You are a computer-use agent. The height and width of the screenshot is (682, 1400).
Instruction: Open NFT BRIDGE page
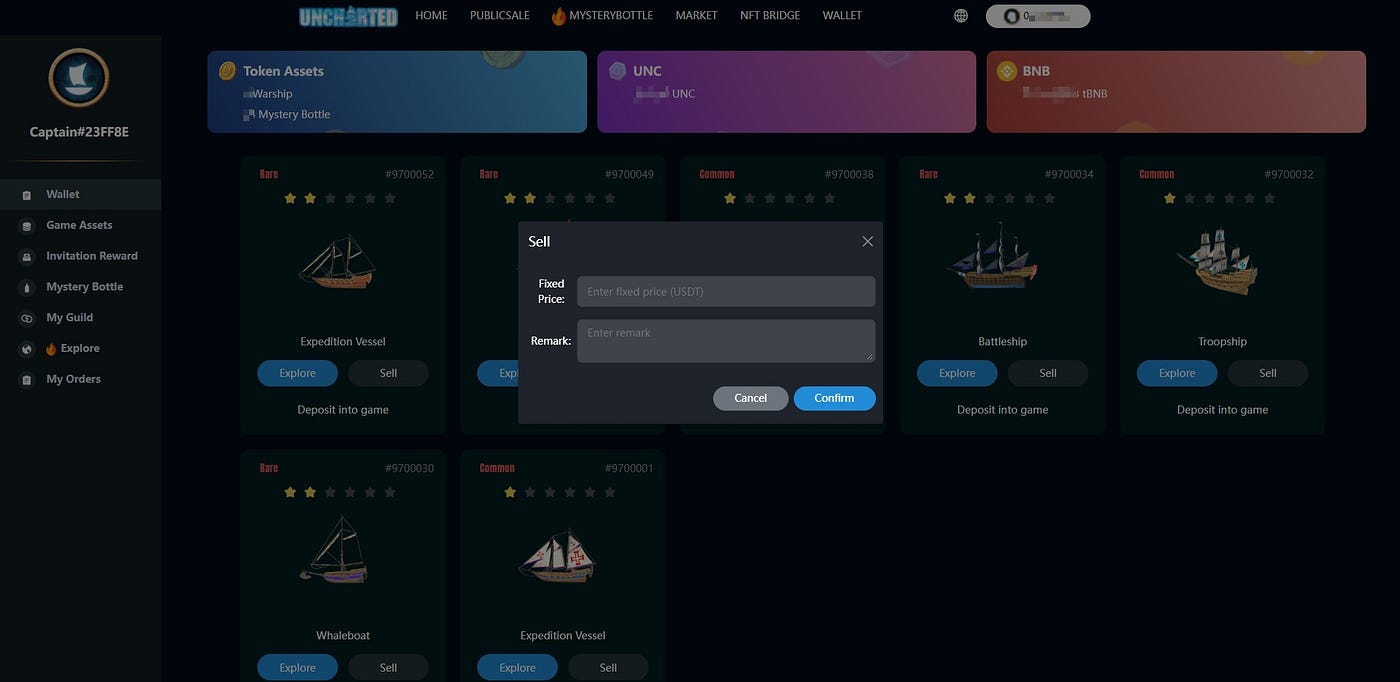tap(770, 16)
